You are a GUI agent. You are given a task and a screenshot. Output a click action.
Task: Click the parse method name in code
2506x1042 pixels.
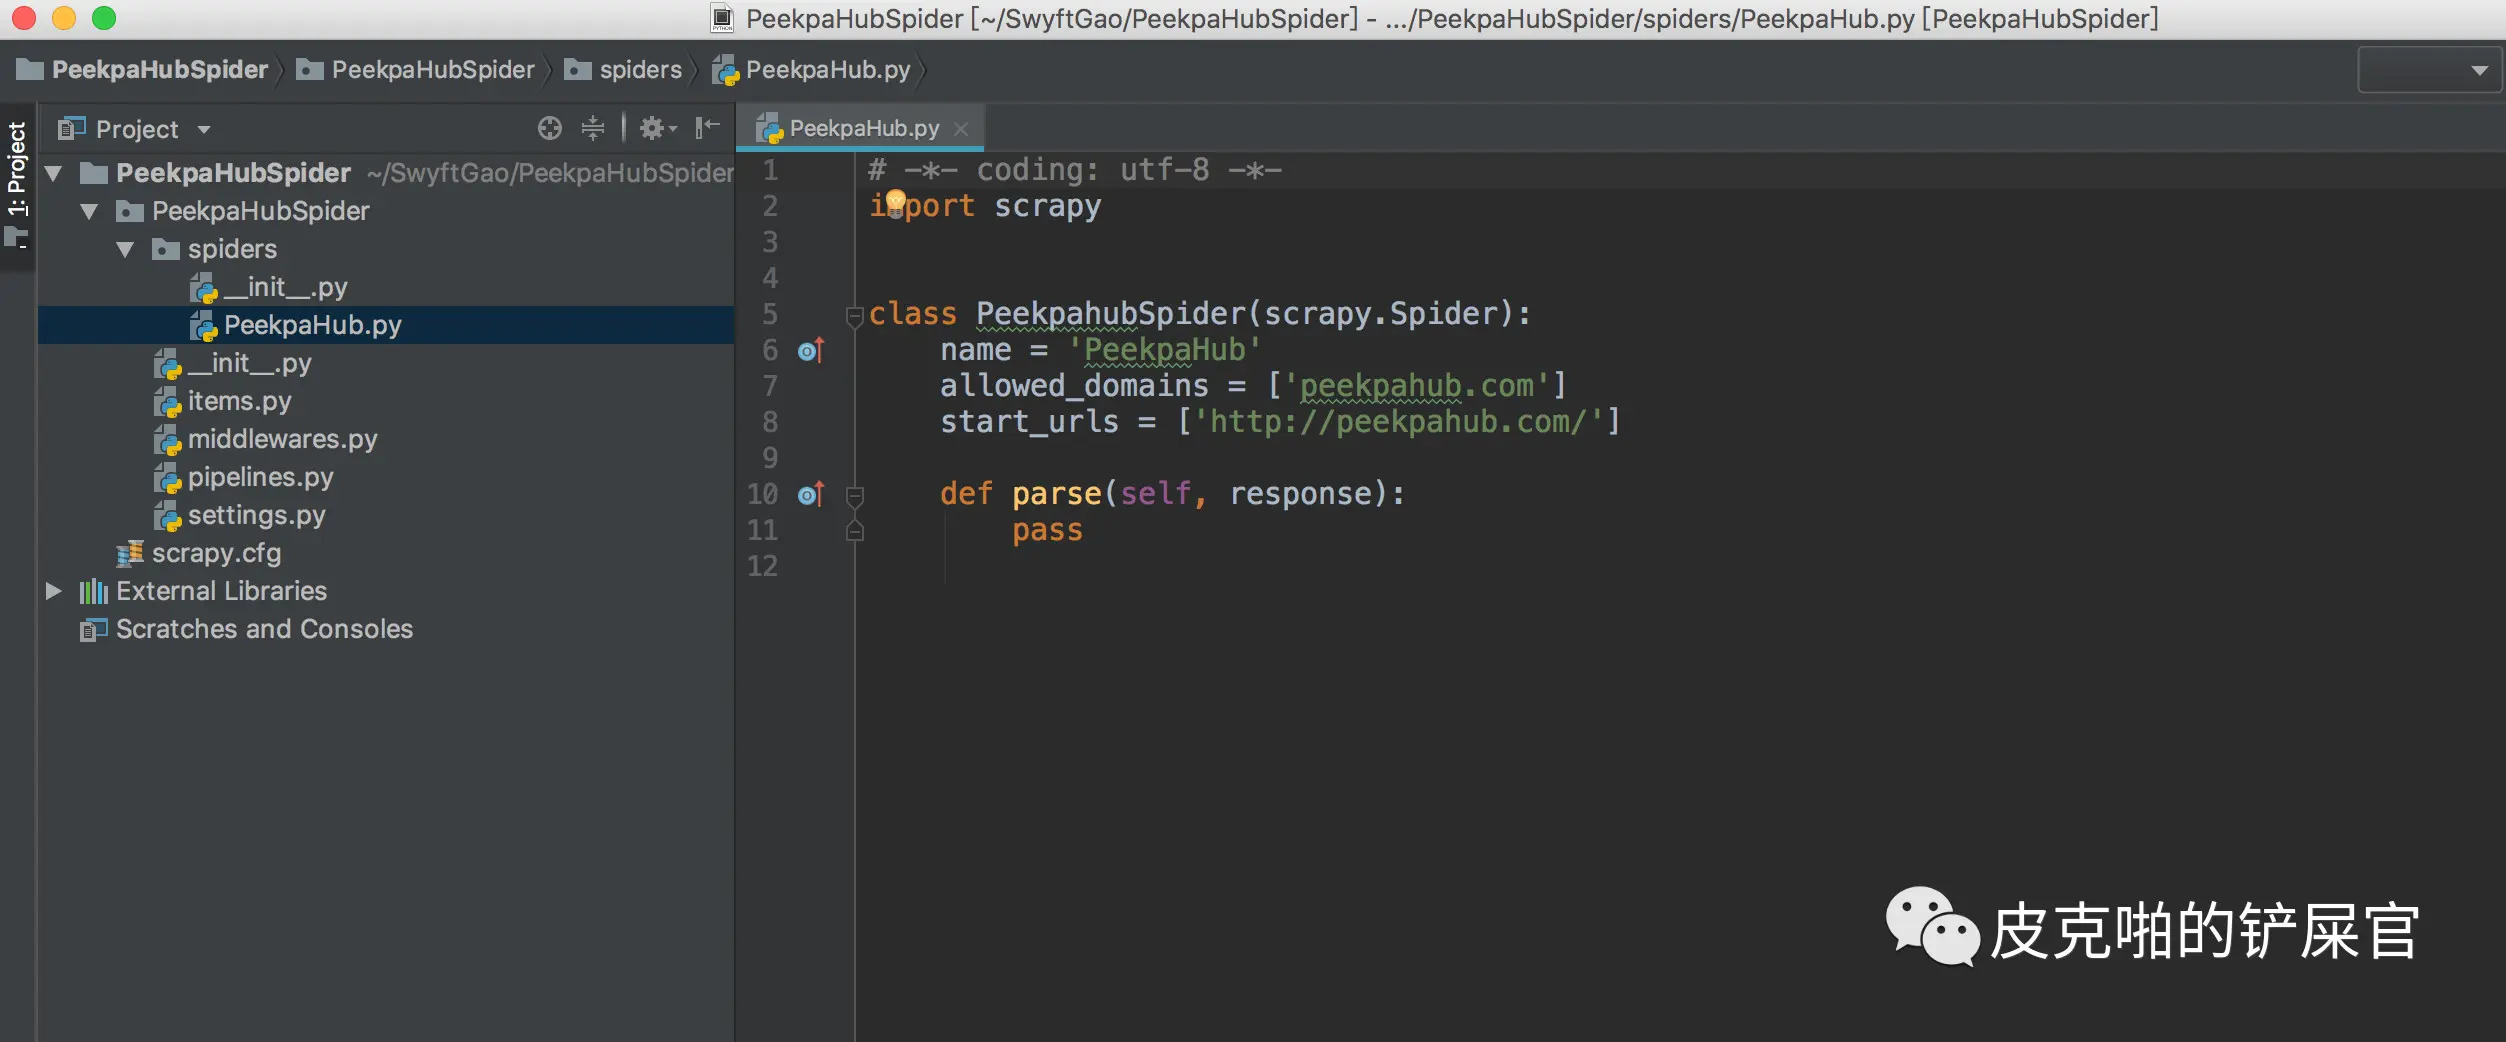click(1056, 494)
